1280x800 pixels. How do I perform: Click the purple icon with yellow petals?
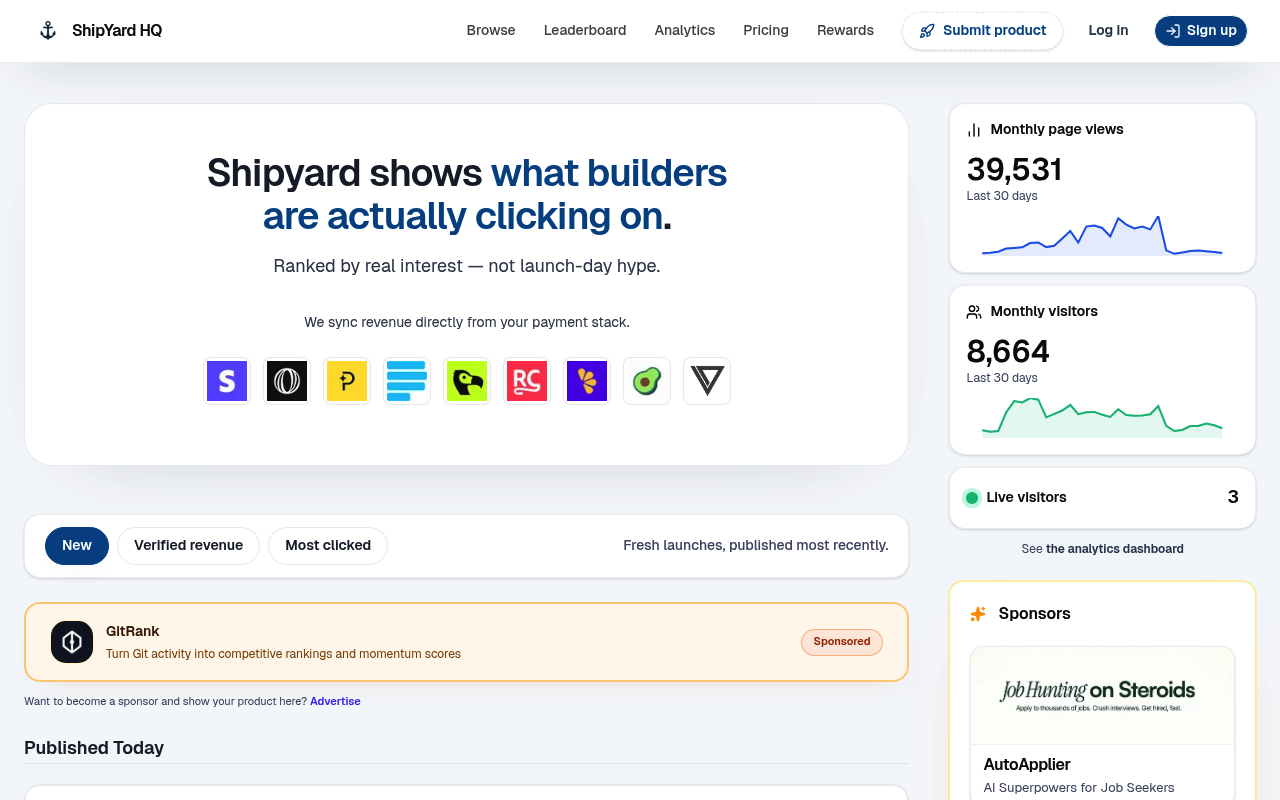[587, 381]
